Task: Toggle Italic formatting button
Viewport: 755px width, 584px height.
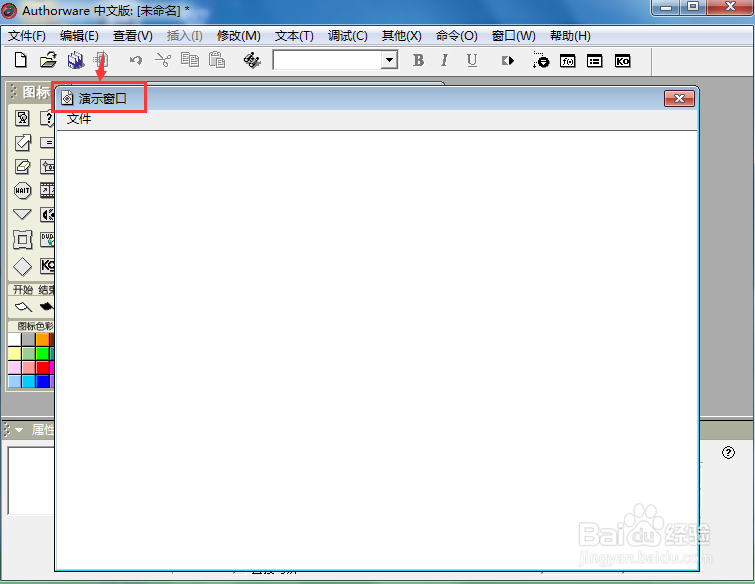Action: pyautogui.click(x=444, y=60)
